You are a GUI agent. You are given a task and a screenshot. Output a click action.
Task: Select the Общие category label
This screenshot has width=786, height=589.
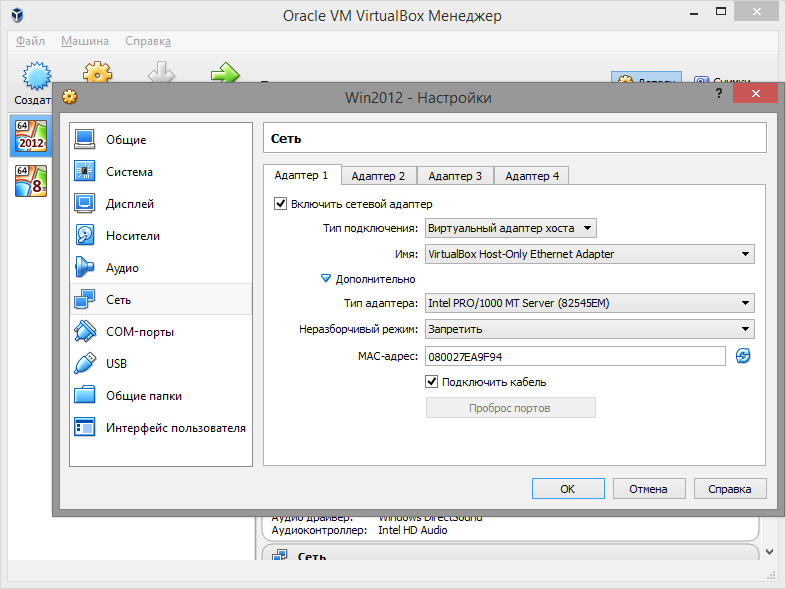[x=126, y=140]
